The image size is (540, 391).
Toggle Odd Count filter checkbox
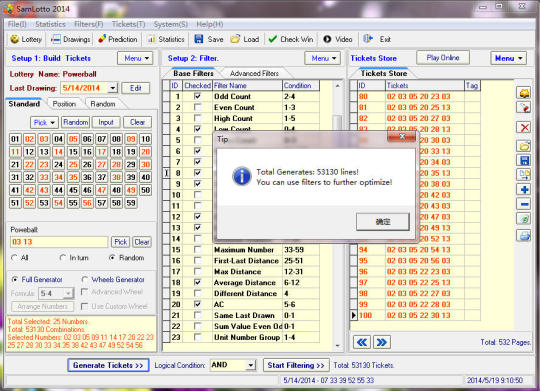(197, 96)
